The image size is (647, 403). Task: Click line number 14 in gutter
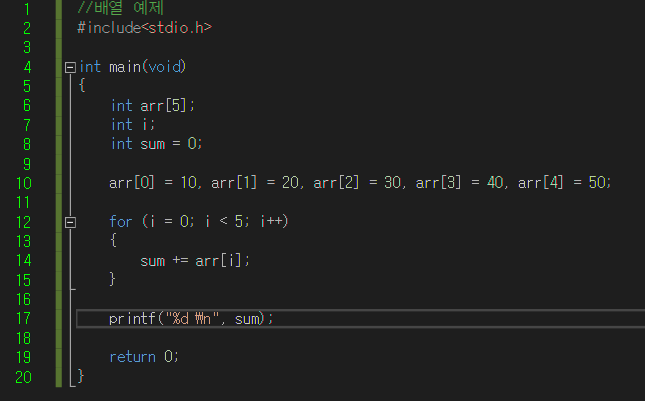pos(24,261)
